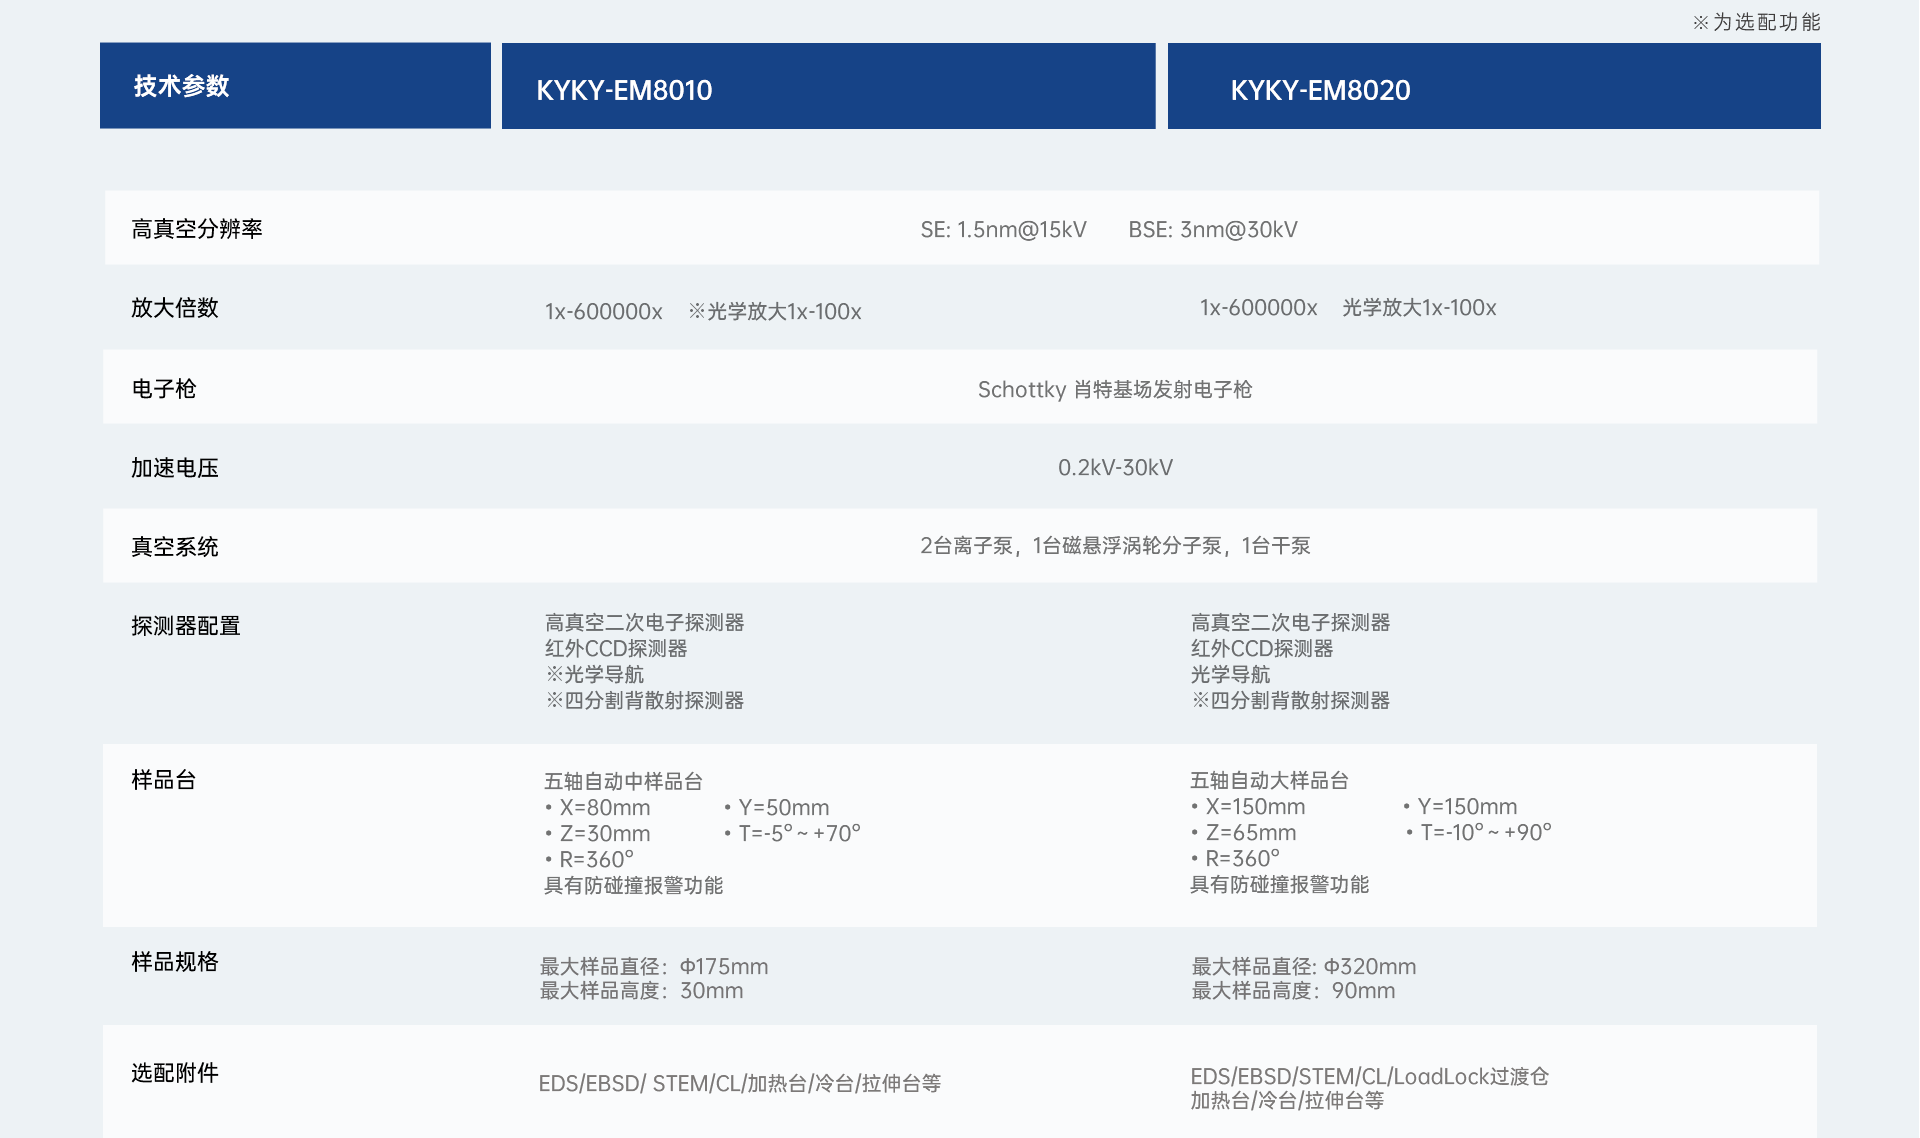The width and height of the screenshot is (1920, 1138).
Task: Click the BSE: 3nm@30kV value
Action: click(x=1213, y=230)
